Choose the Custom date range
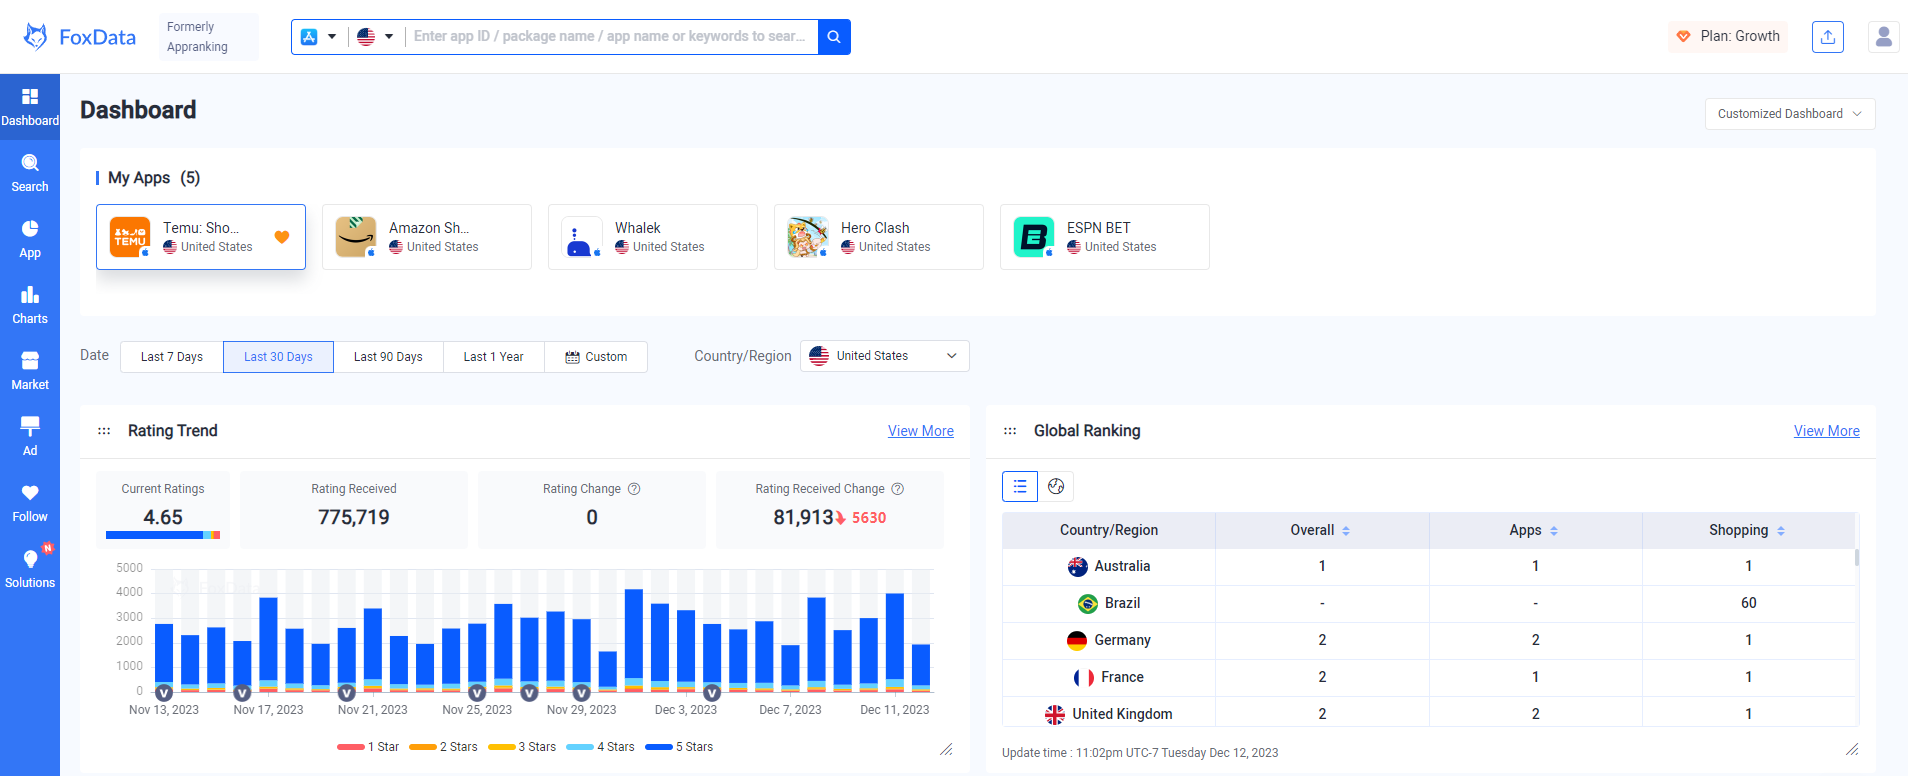1908x776 pixels. (596, 357)
